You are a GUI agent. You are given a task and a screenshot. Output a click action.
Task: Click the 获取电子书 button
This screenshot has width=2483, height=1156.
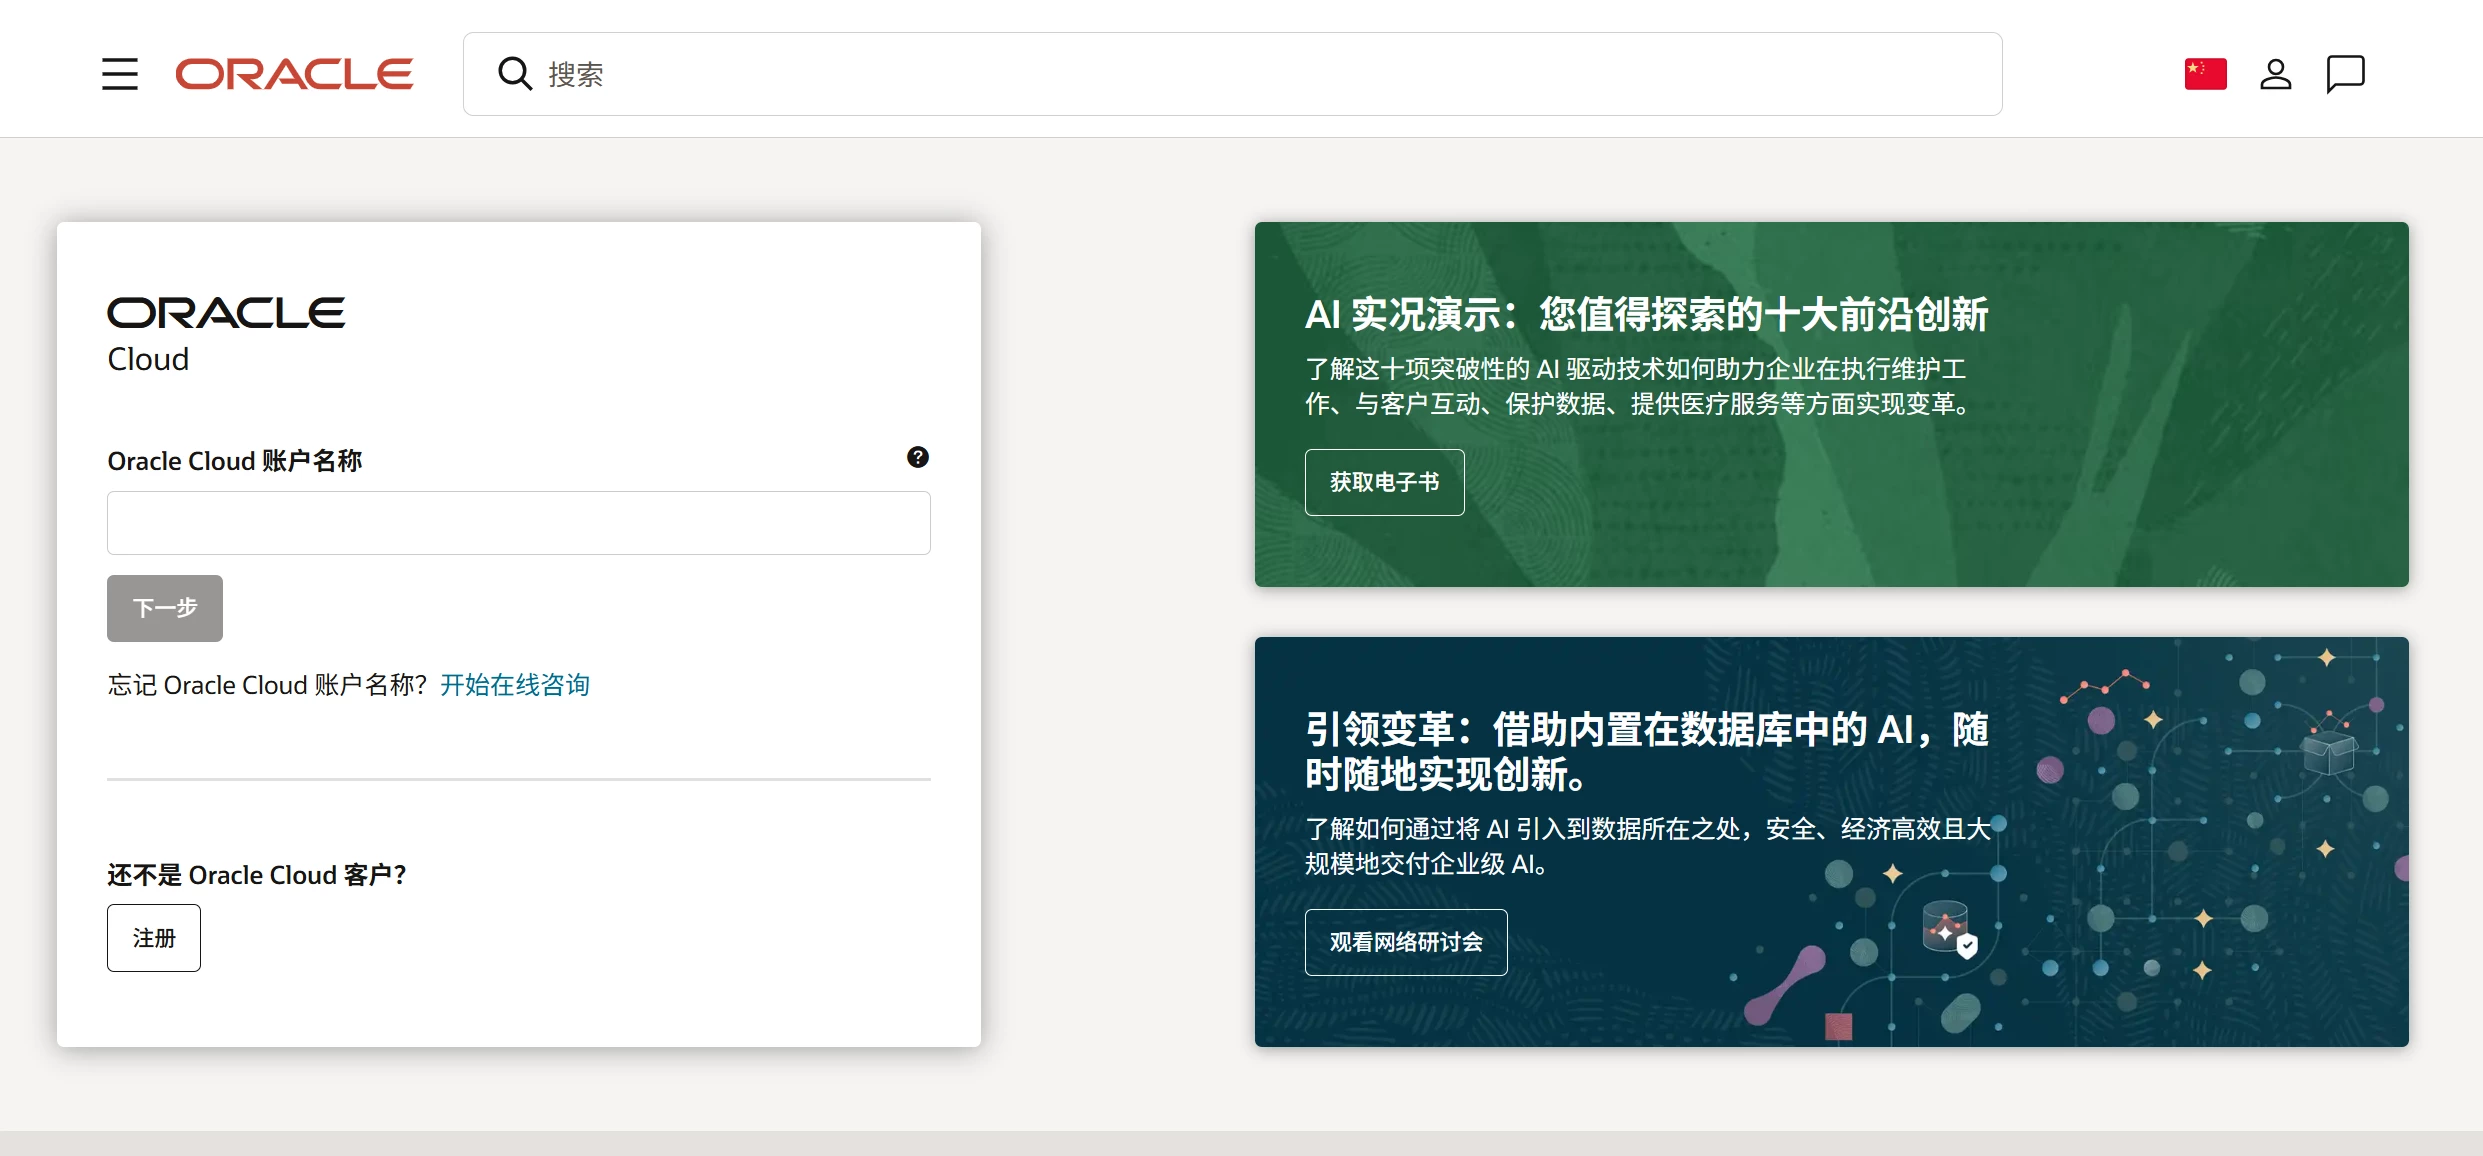pyautogui.click(x=1385, y=482)
